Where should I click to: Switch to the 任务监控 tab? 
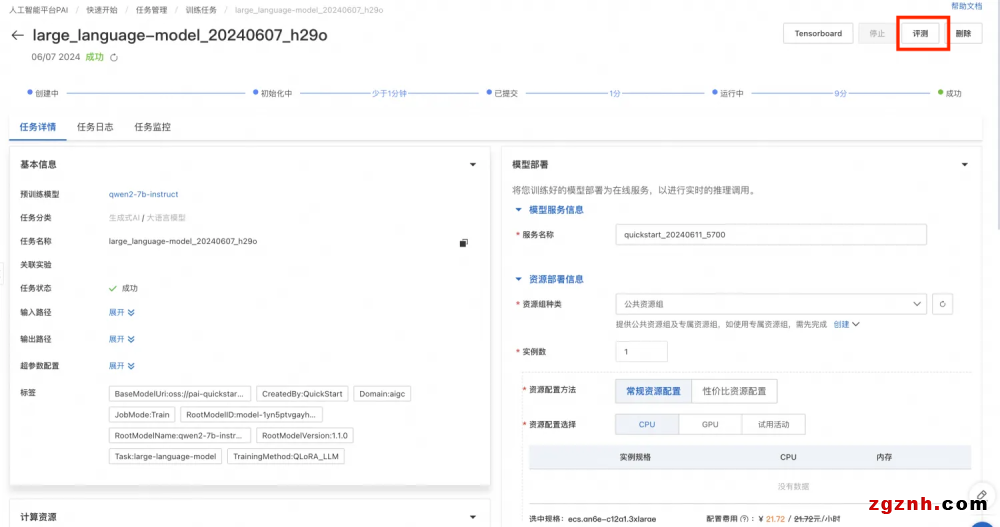coord(152,128)
